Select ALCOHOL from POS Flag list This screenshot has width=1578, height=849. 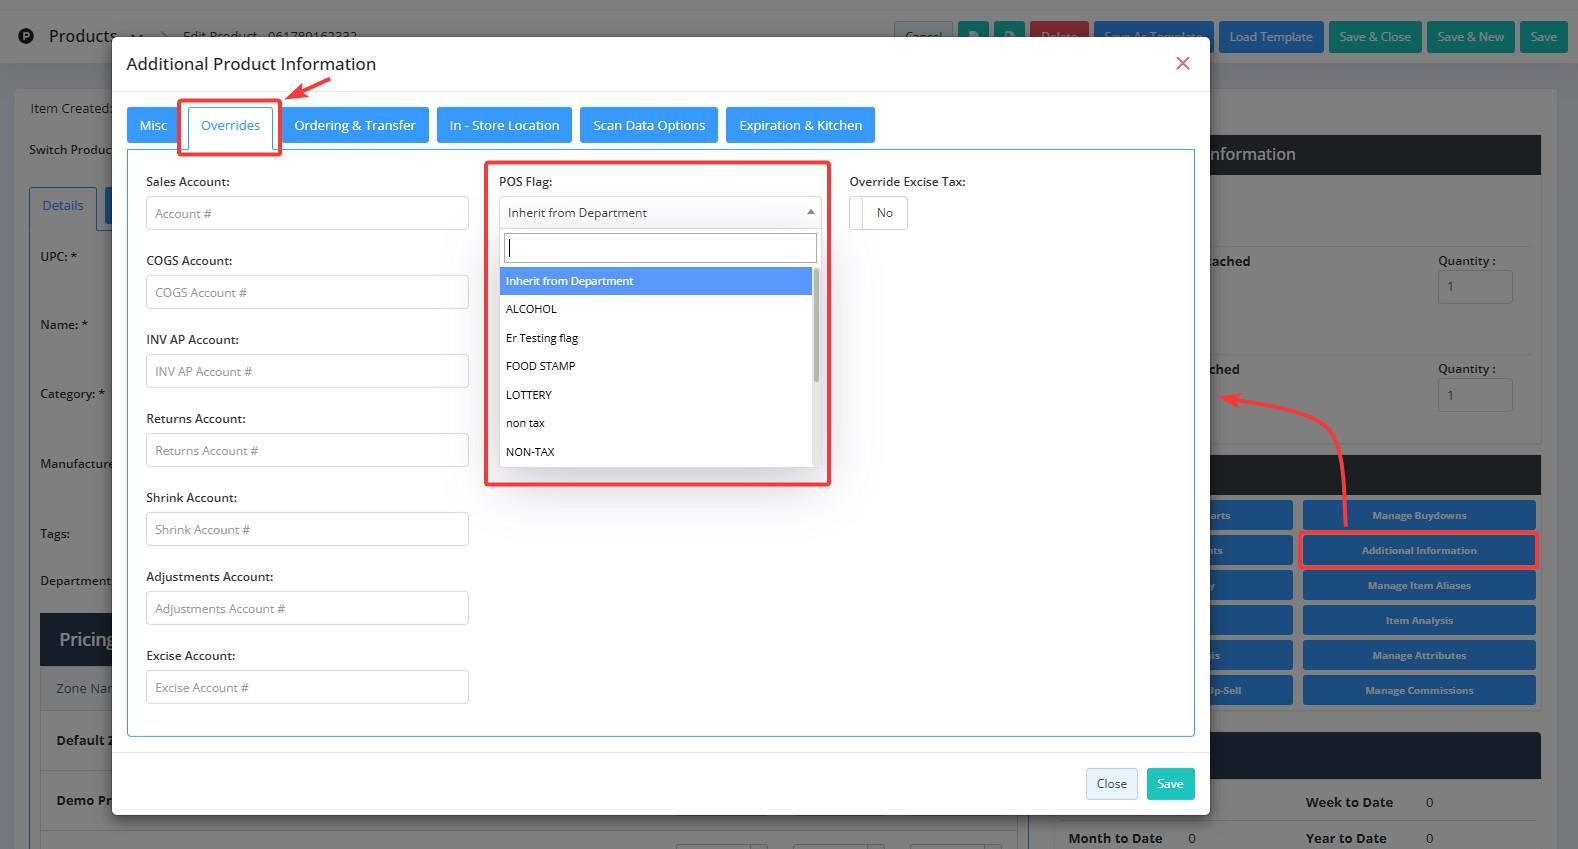[x=531, y=309]
